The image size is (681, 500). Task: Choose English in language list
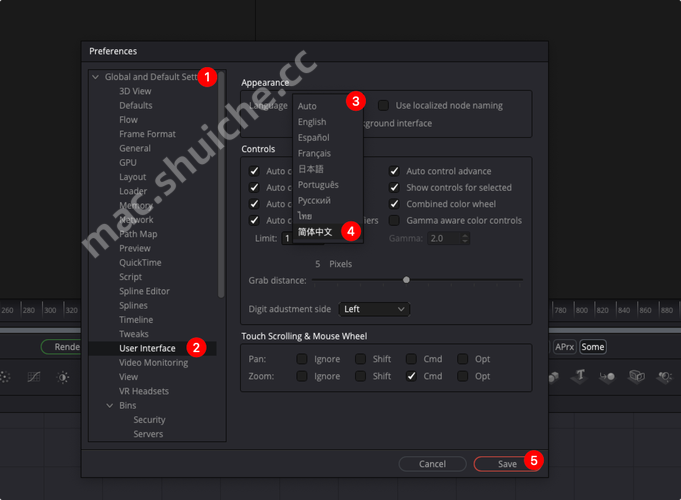point(312,122)
